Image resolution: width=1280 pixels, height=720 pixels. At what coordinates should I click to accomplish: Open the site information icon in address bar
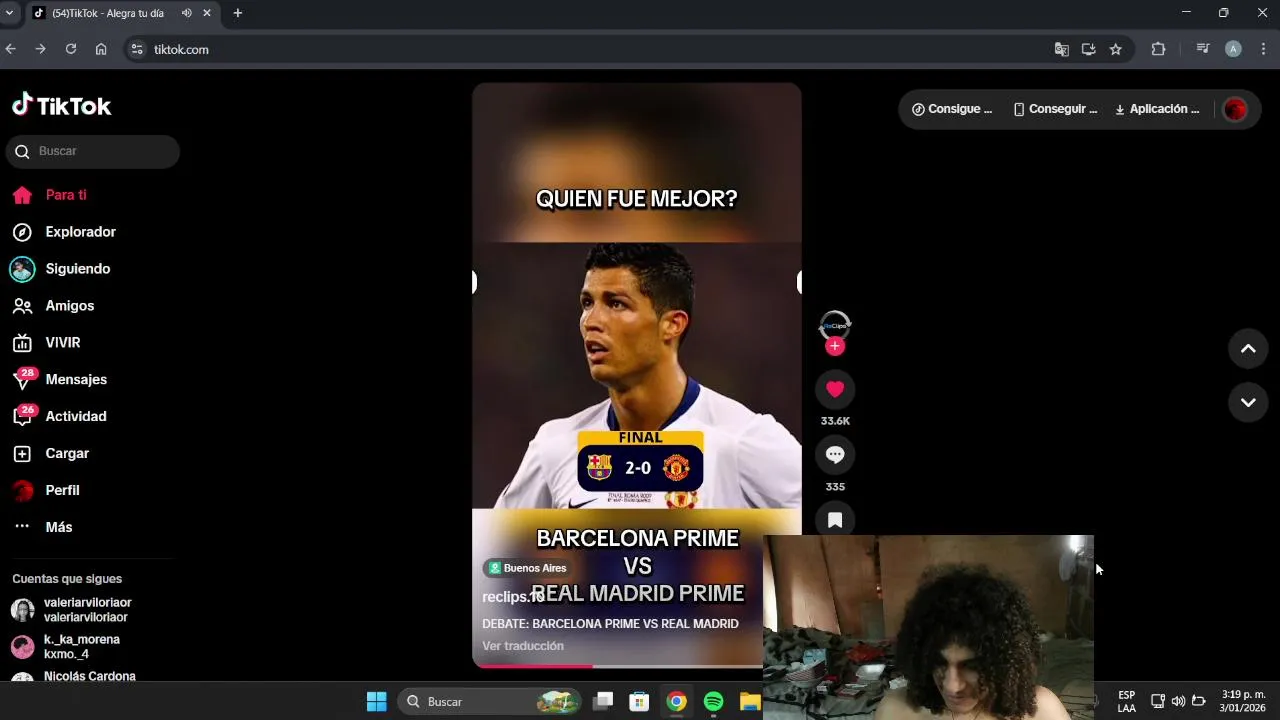coord(137,49)
